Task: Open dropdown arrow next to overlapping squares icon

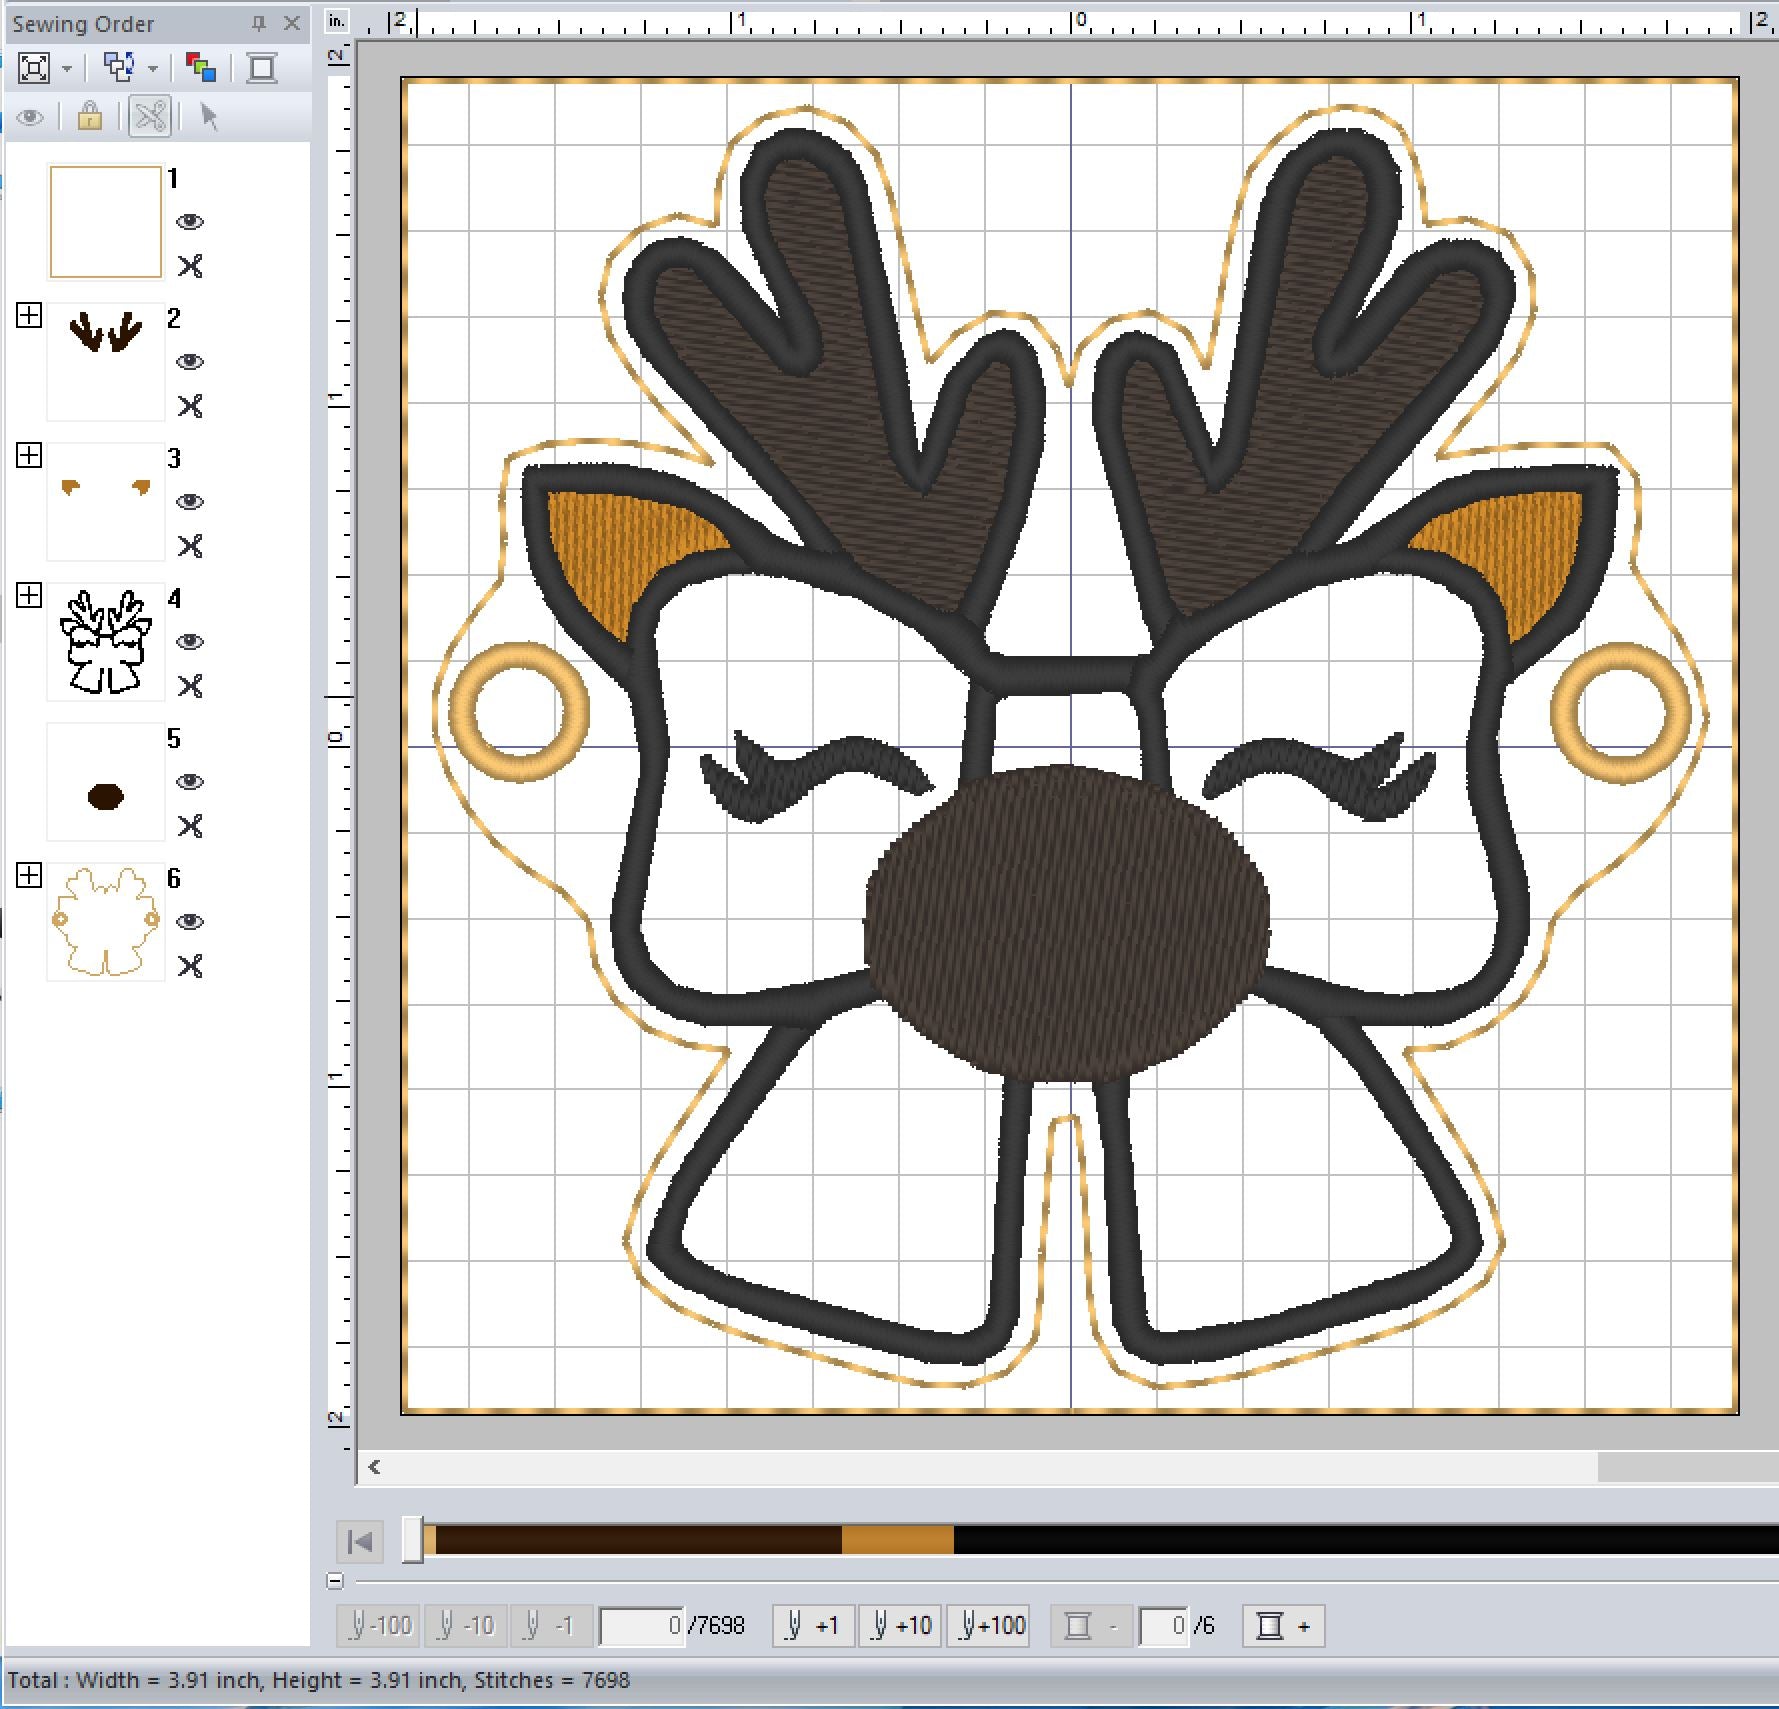Action: 153,69
